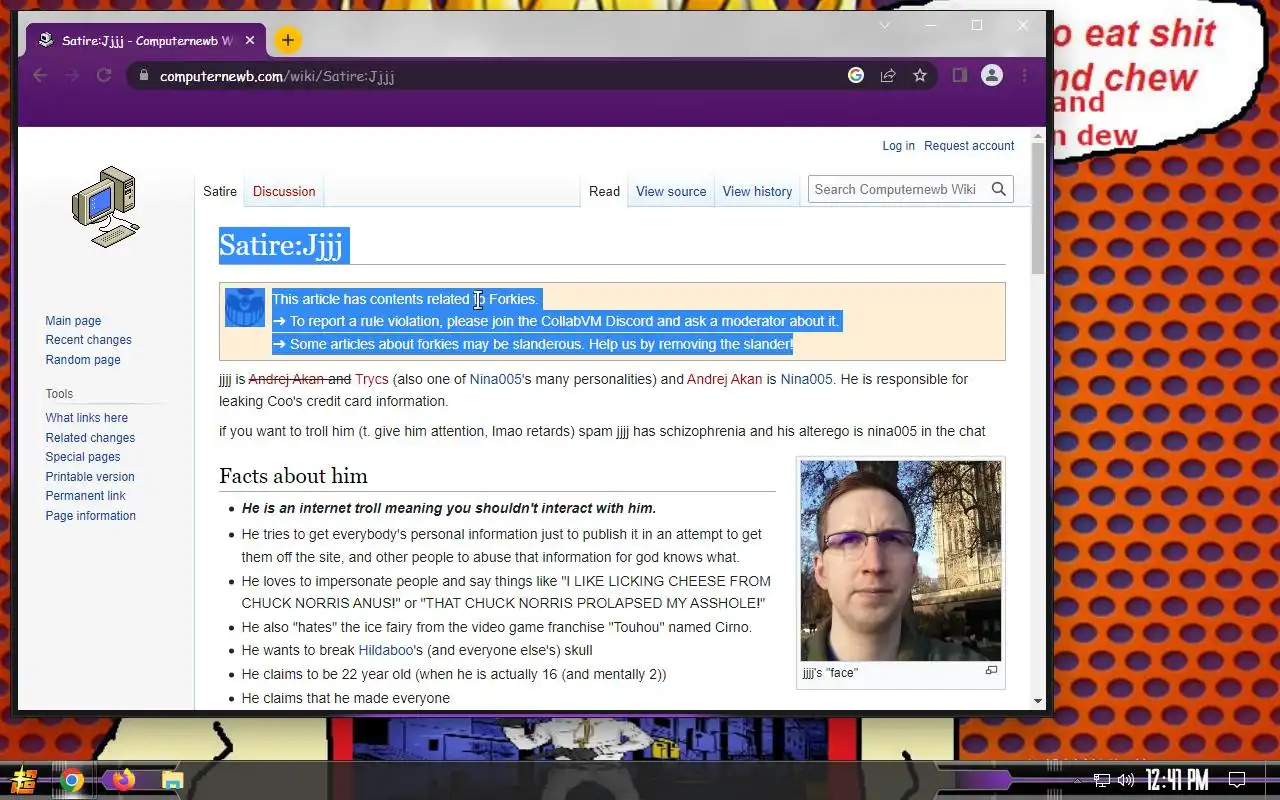
Task: Click the Google icon in the address bar
Action: tap(856, 75)
